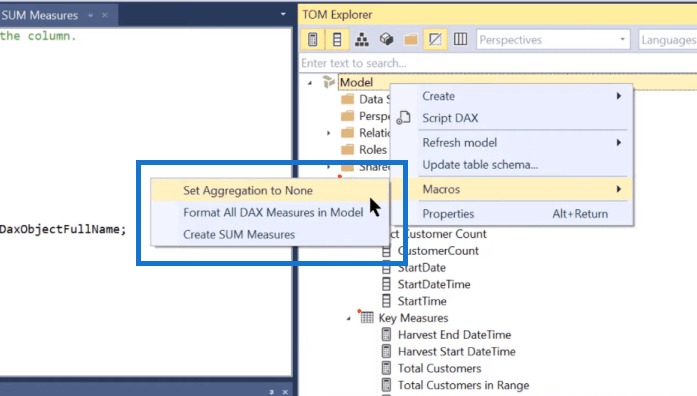Select the Relationships folder icon
This screenshot has width=697, height=396.
pos(348,132)
